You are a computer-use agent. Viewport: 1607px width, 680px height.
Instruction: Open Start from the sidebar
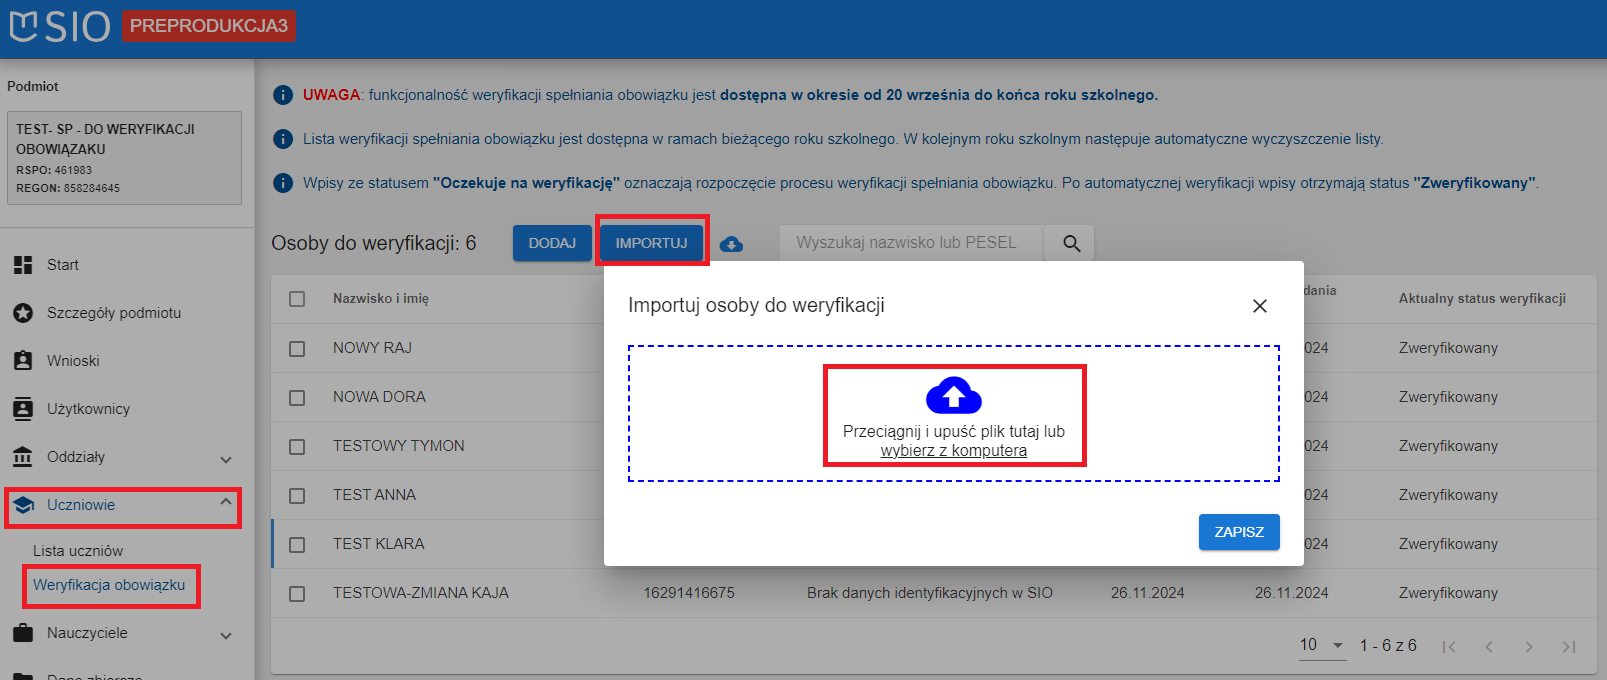pyautogui.click(x=62, y=265)
